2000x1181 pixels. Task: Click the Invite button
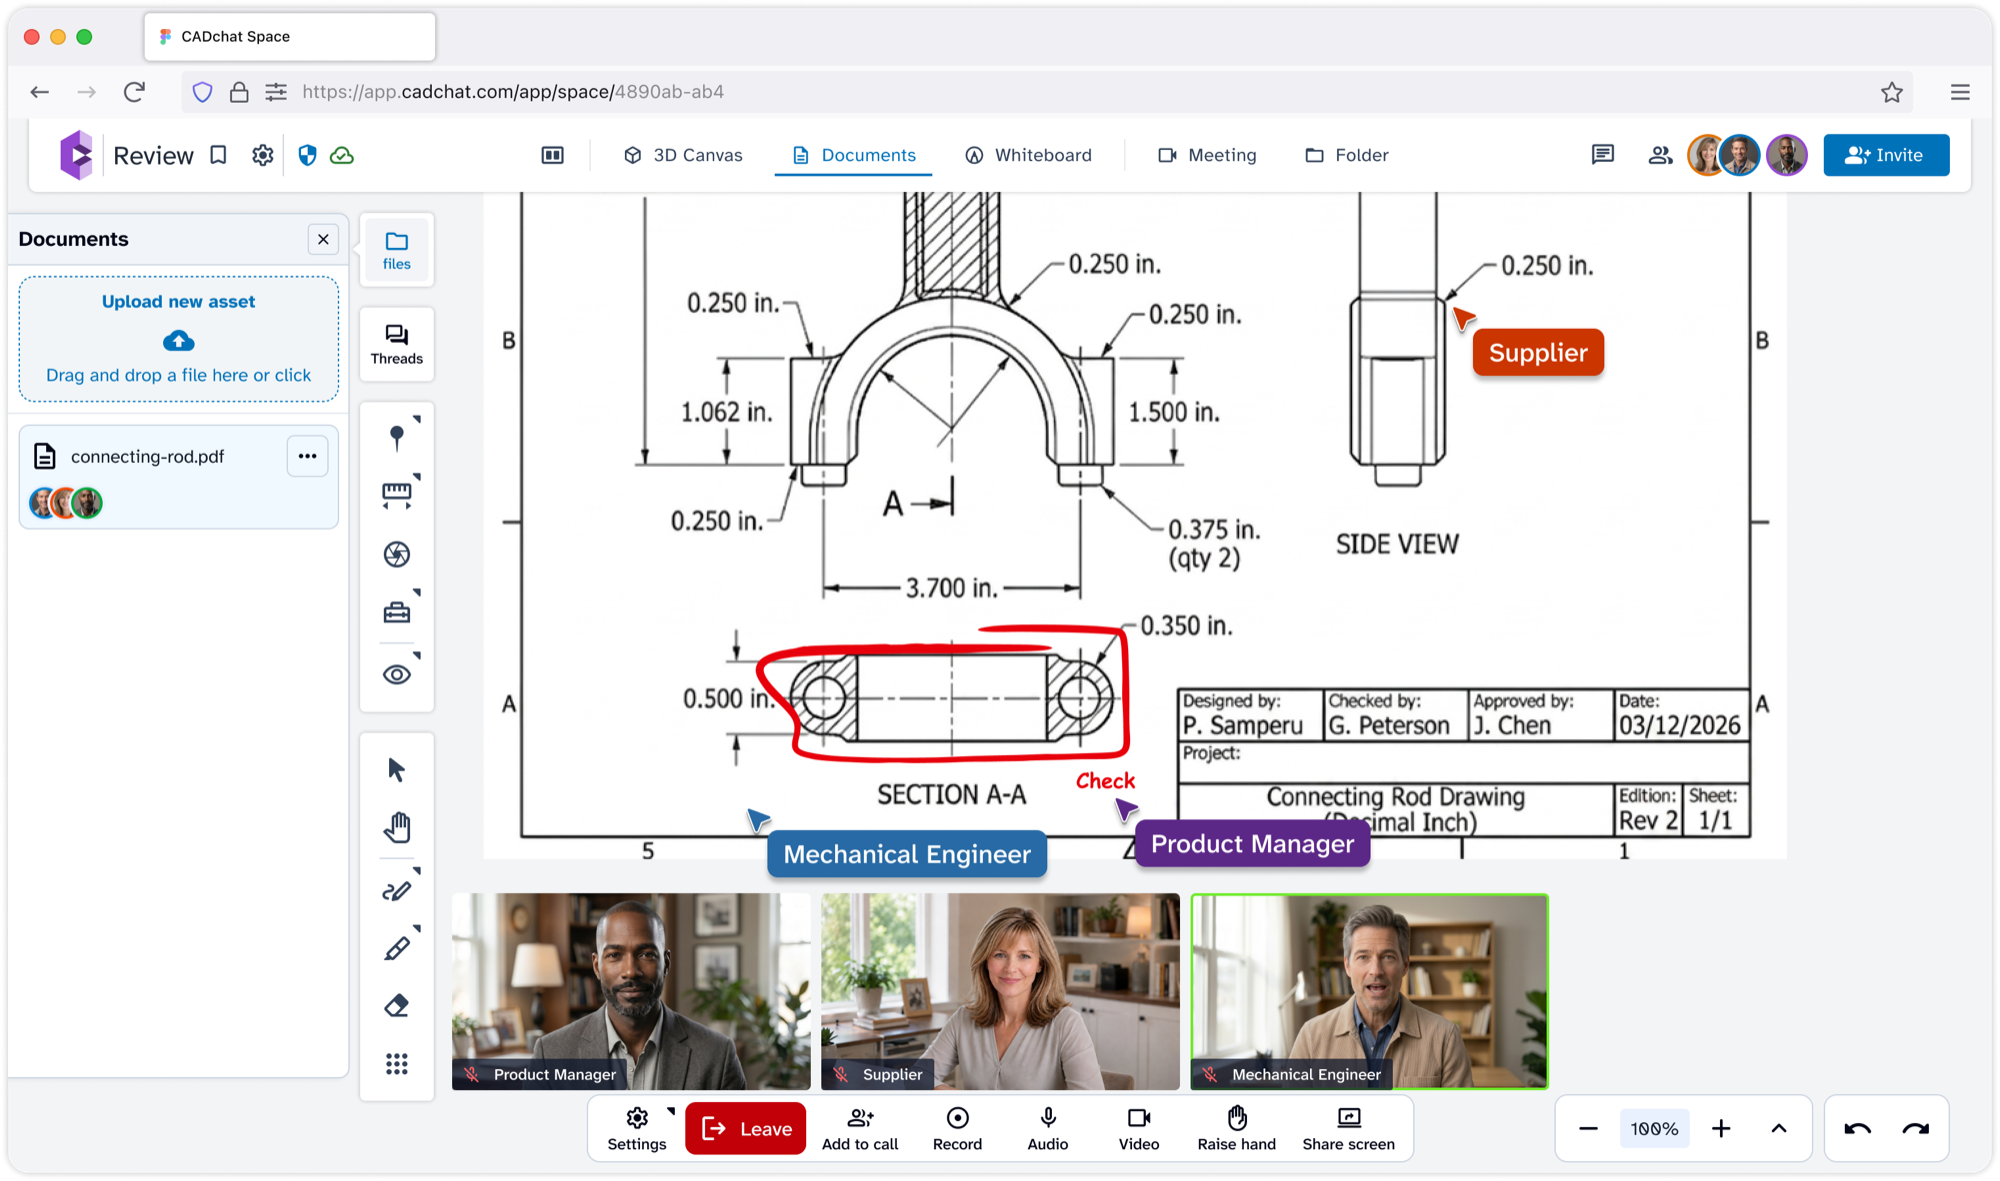(x=1886, y=155)
